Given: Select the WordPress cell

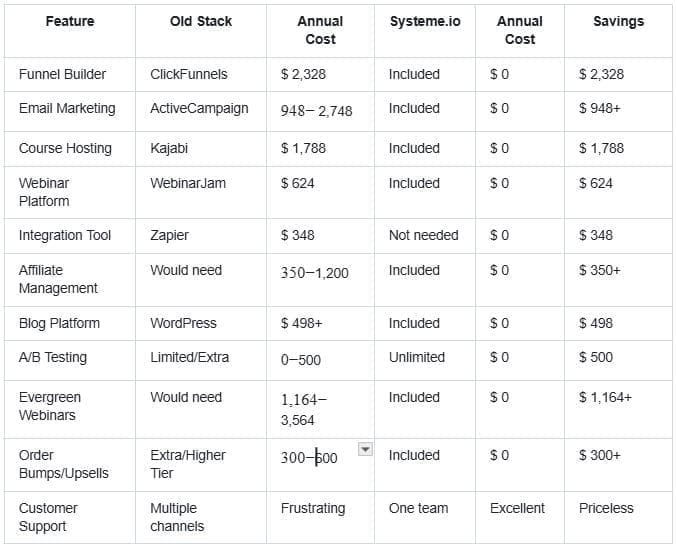Looking at the screenshot, I should click(183, 323).
